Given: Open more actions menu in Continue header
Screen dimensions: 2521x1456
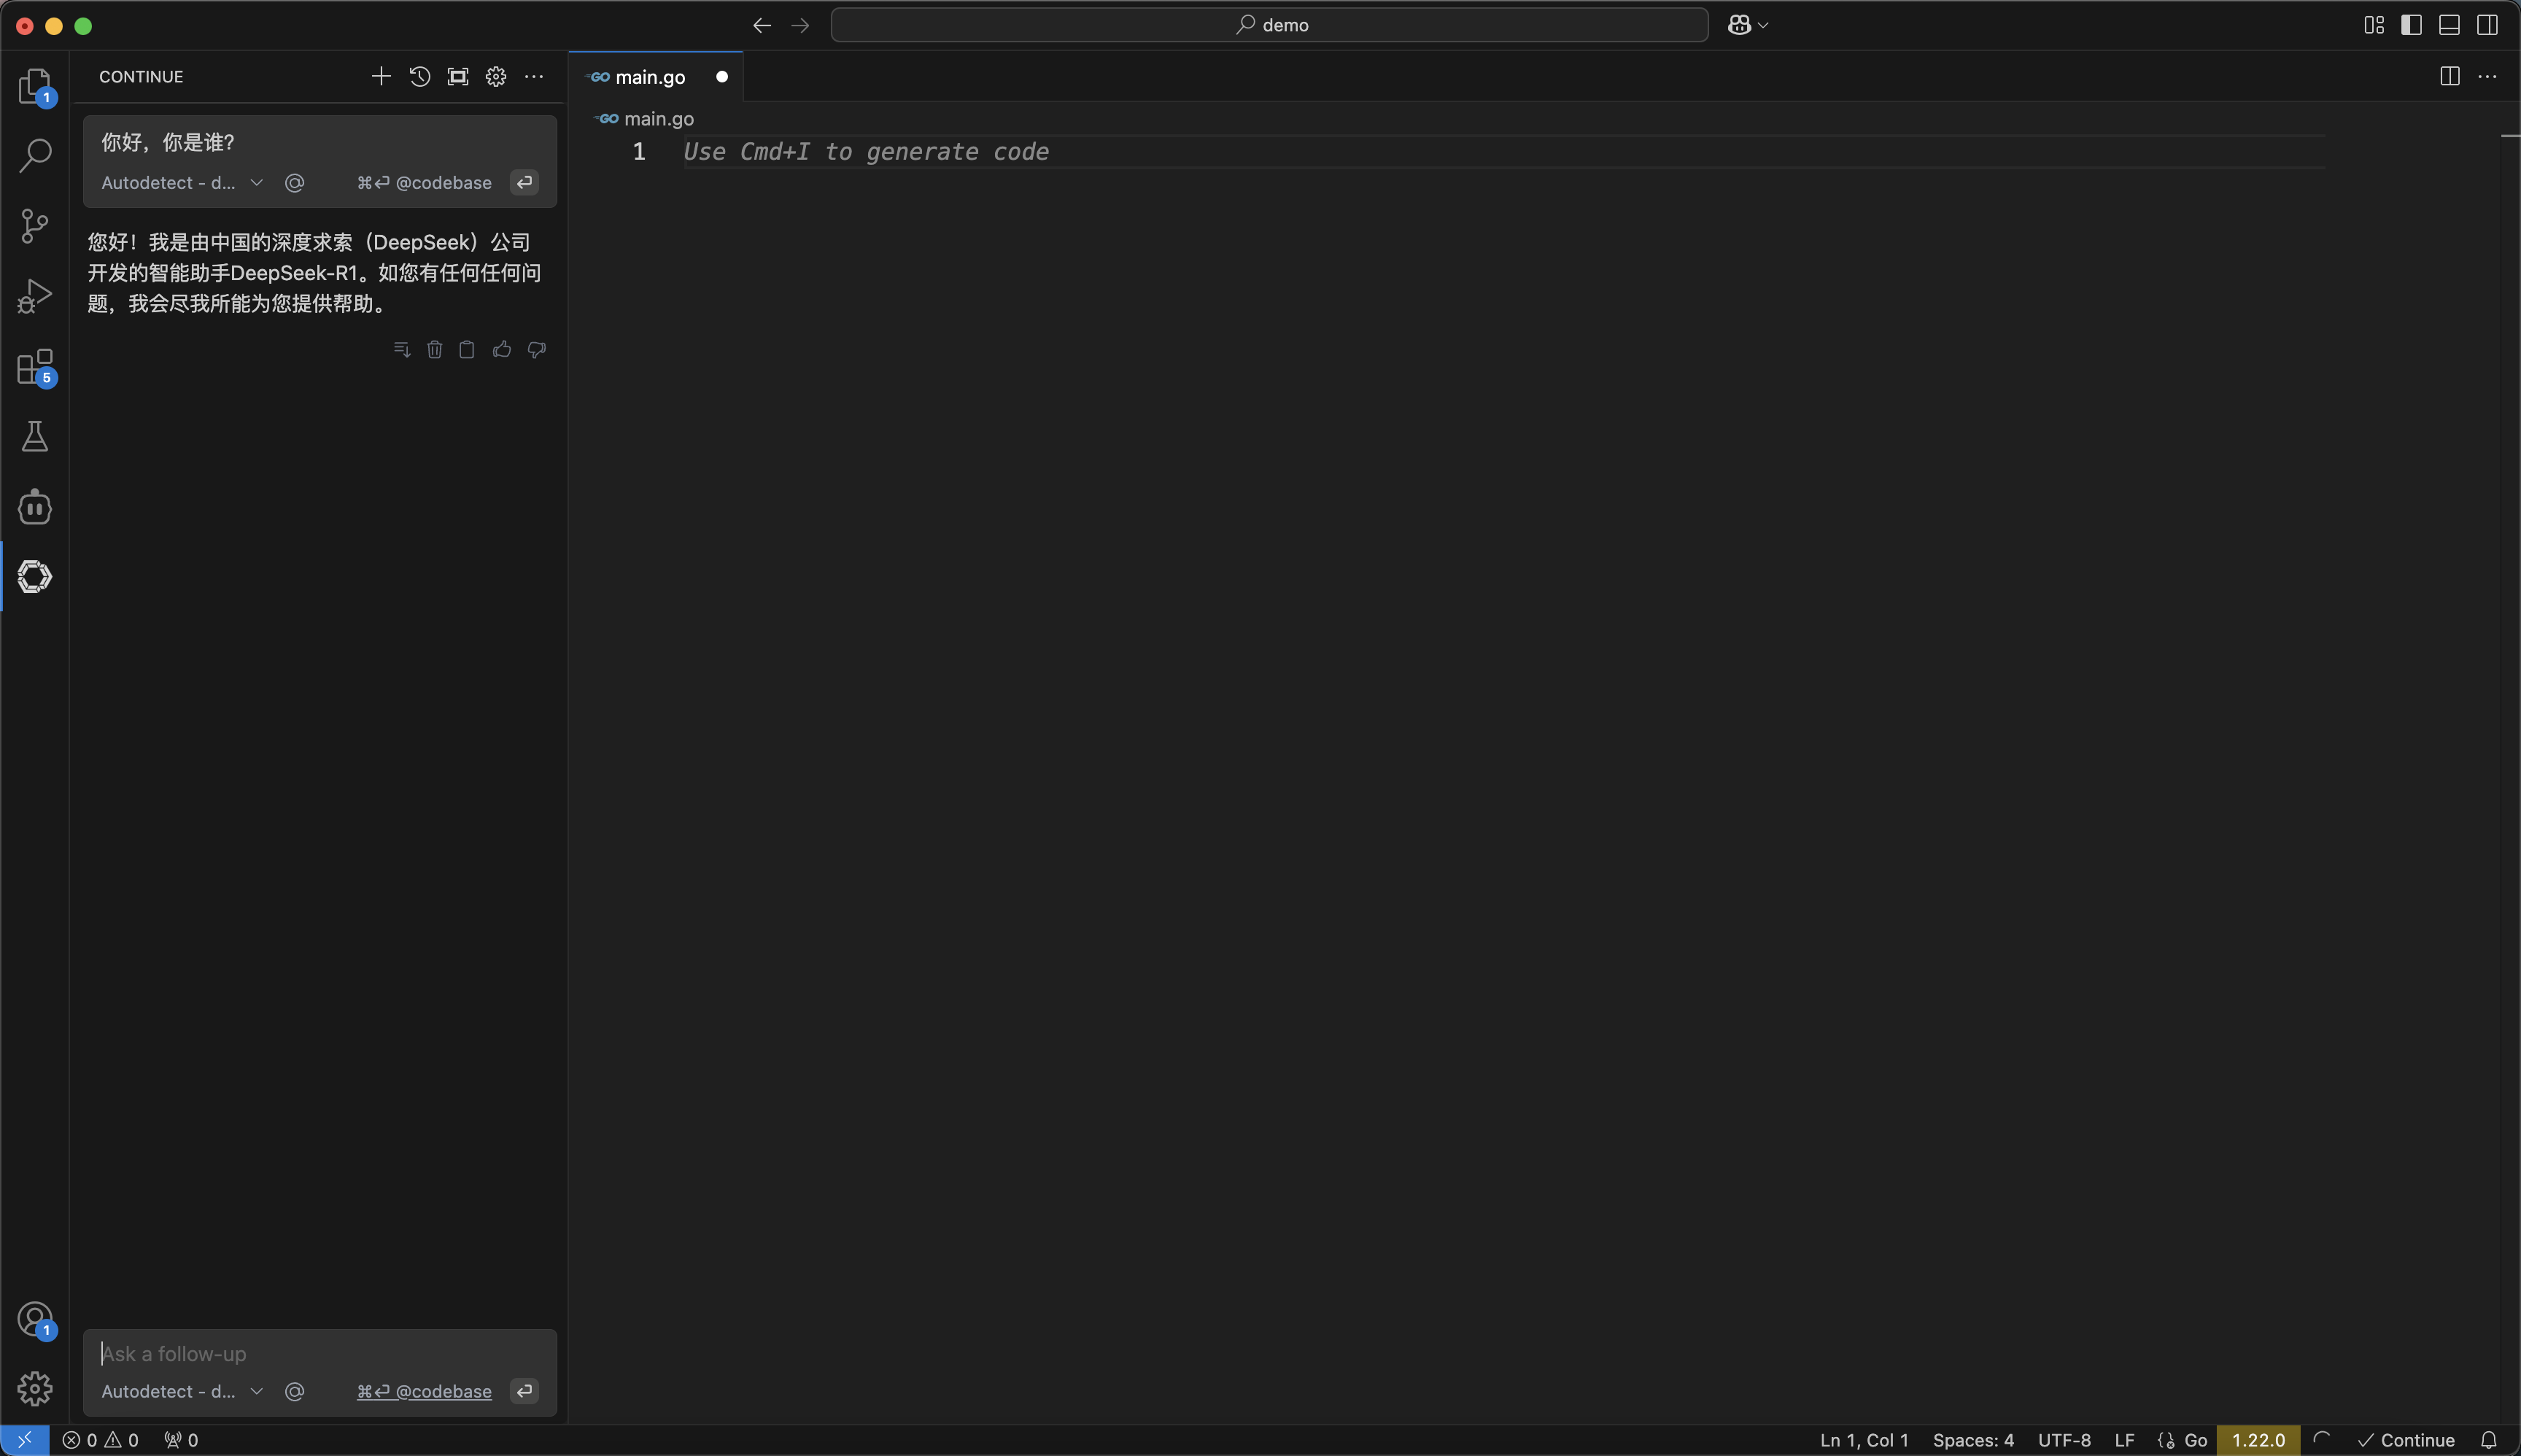Looking at the screenshot, I should point(534,77).
